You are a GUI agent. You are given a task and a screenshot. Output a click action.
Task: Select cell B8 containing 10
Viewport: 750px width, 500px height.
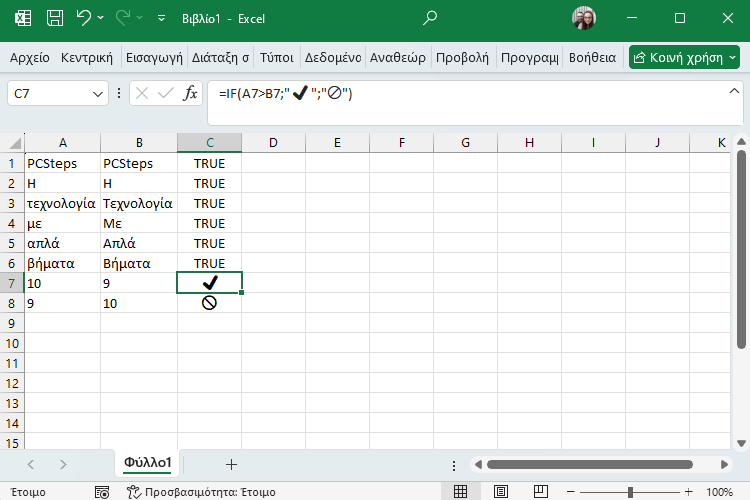click(x=139, y=303)
